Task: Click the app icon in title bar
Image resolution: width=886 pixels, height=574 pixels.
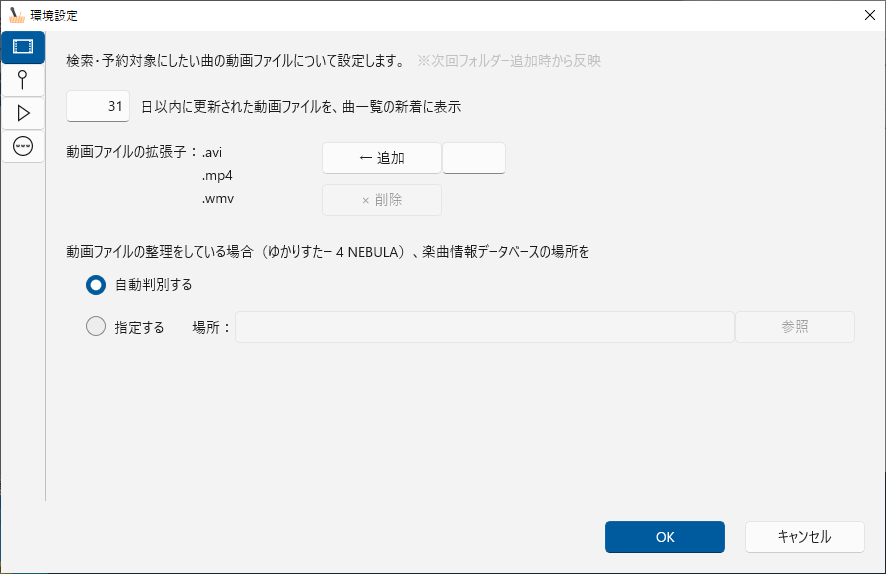Action: (17, 15)
